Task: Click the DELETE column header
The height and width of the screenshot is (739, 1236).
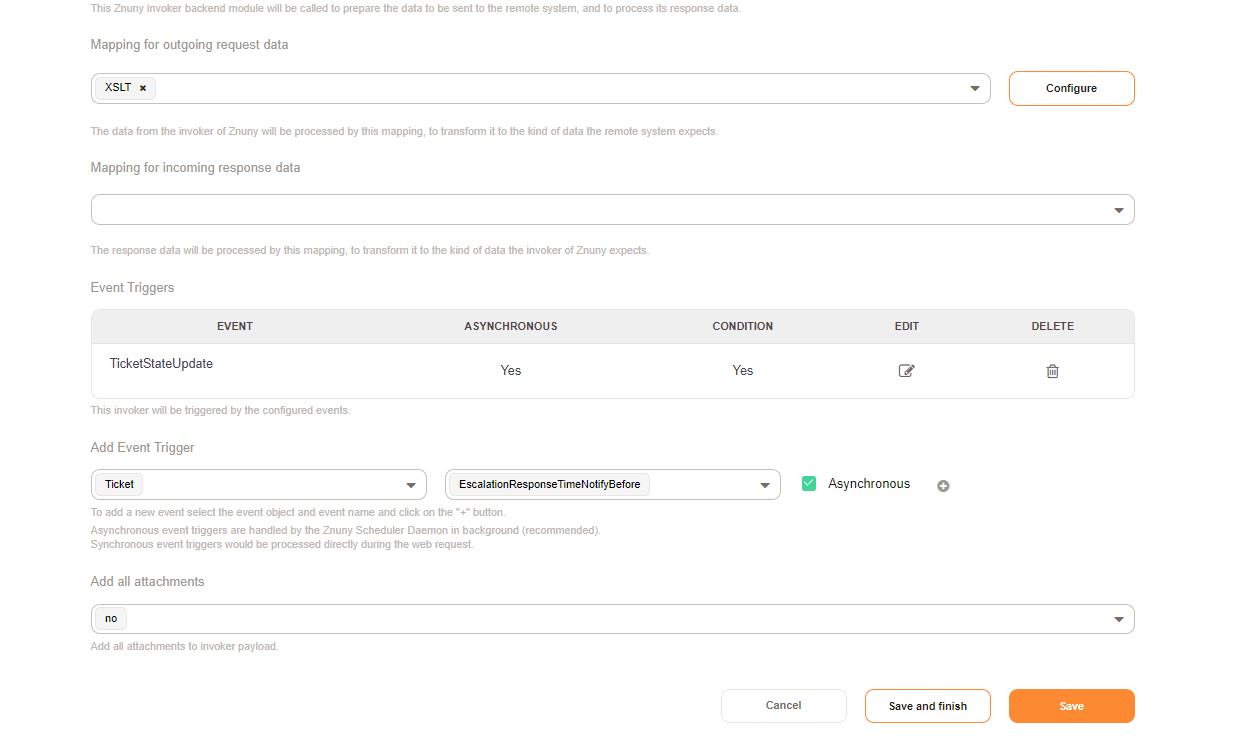Action: click(1052, 326)
